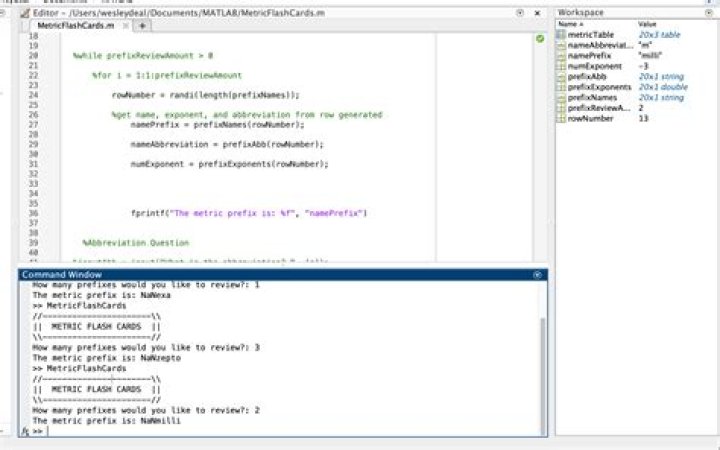Click the 20x3 table value

(659, 35)
